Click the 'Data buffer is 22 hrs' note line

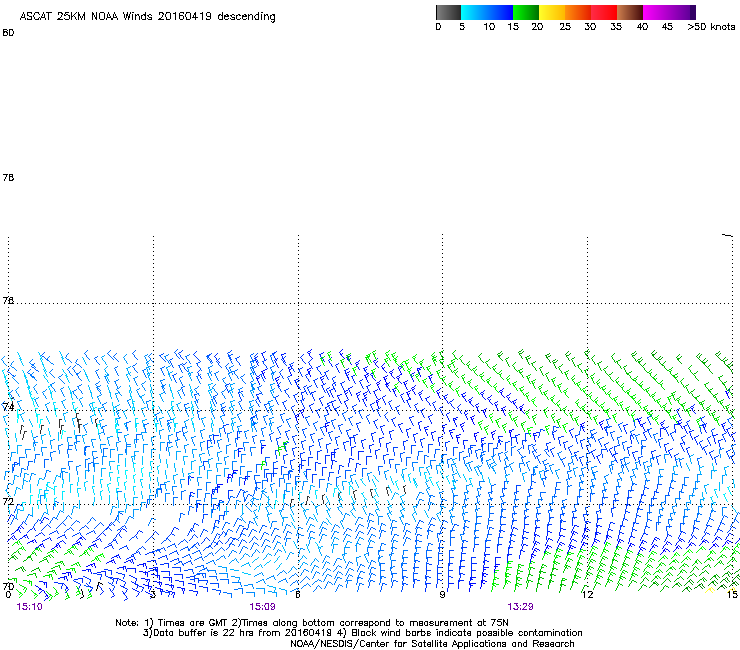[x=362, y=633]
